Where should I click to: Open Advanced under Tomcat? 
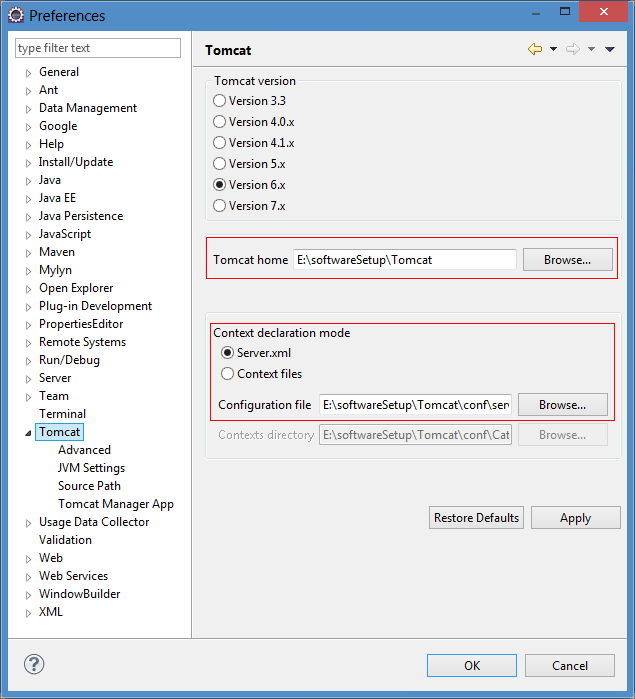tap(84, 450)
